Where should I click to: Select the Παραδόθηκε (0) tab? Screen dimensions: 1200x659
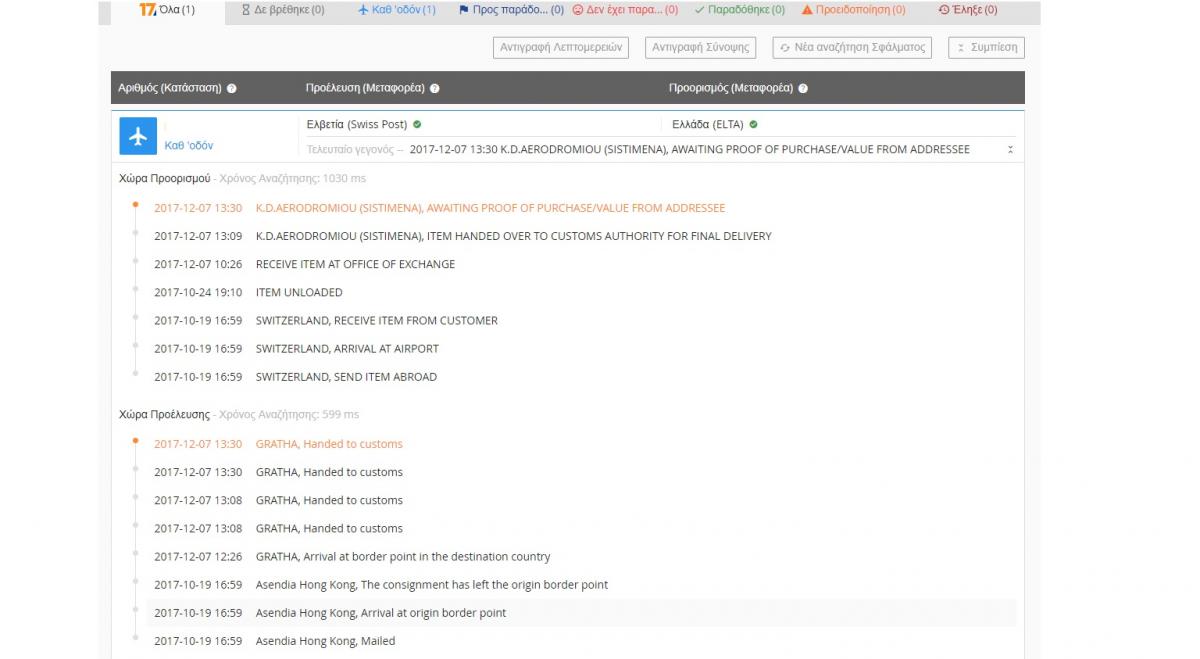[740, 10]
